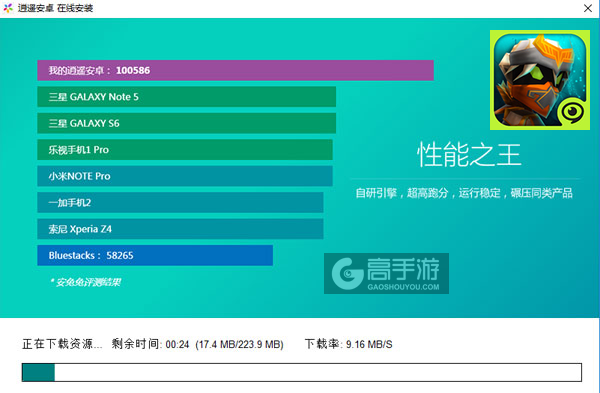Select the 乐视手机1 Pro bar
Image resolution: width=600 pixels, height=393 pixels.
[x=185, y=150]
